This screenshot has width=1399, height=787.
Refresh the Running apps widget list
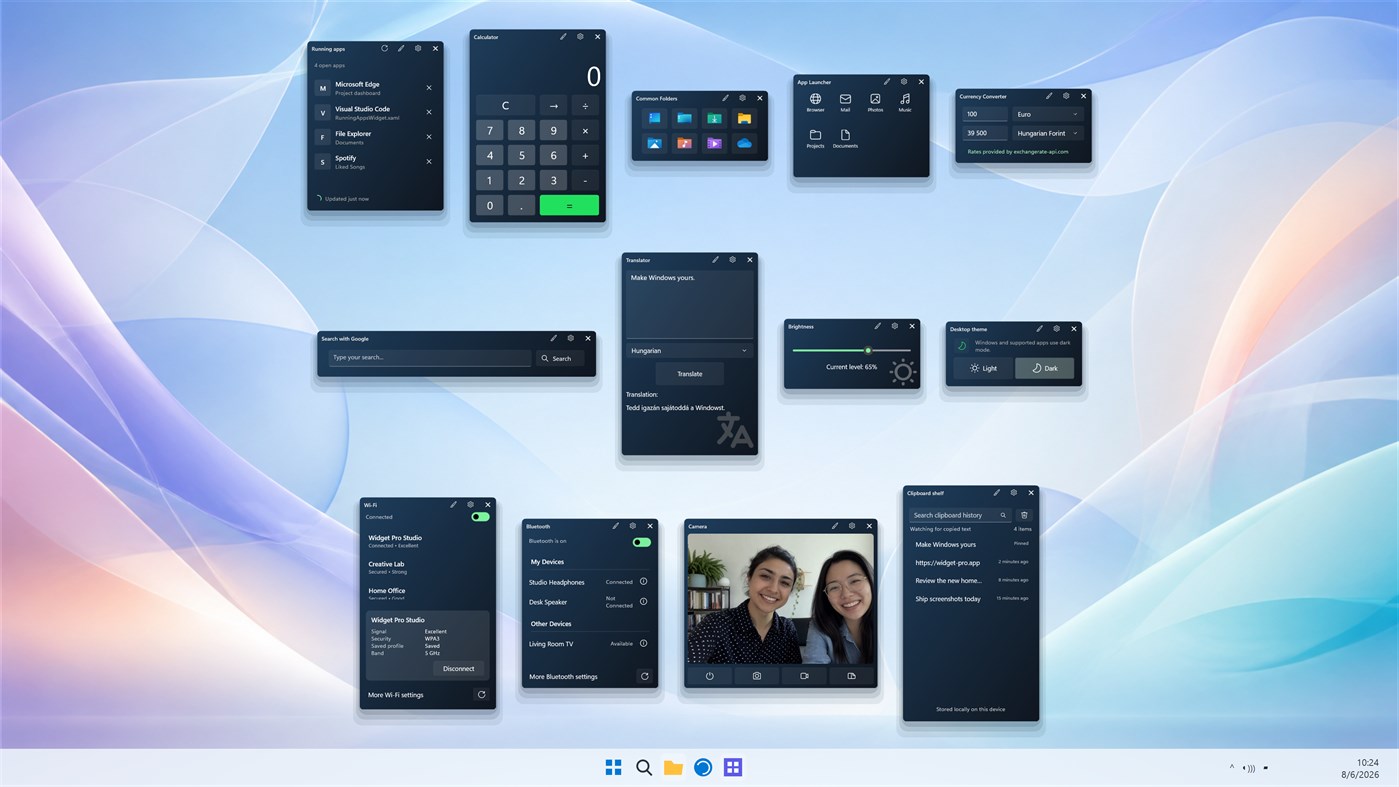384,48
